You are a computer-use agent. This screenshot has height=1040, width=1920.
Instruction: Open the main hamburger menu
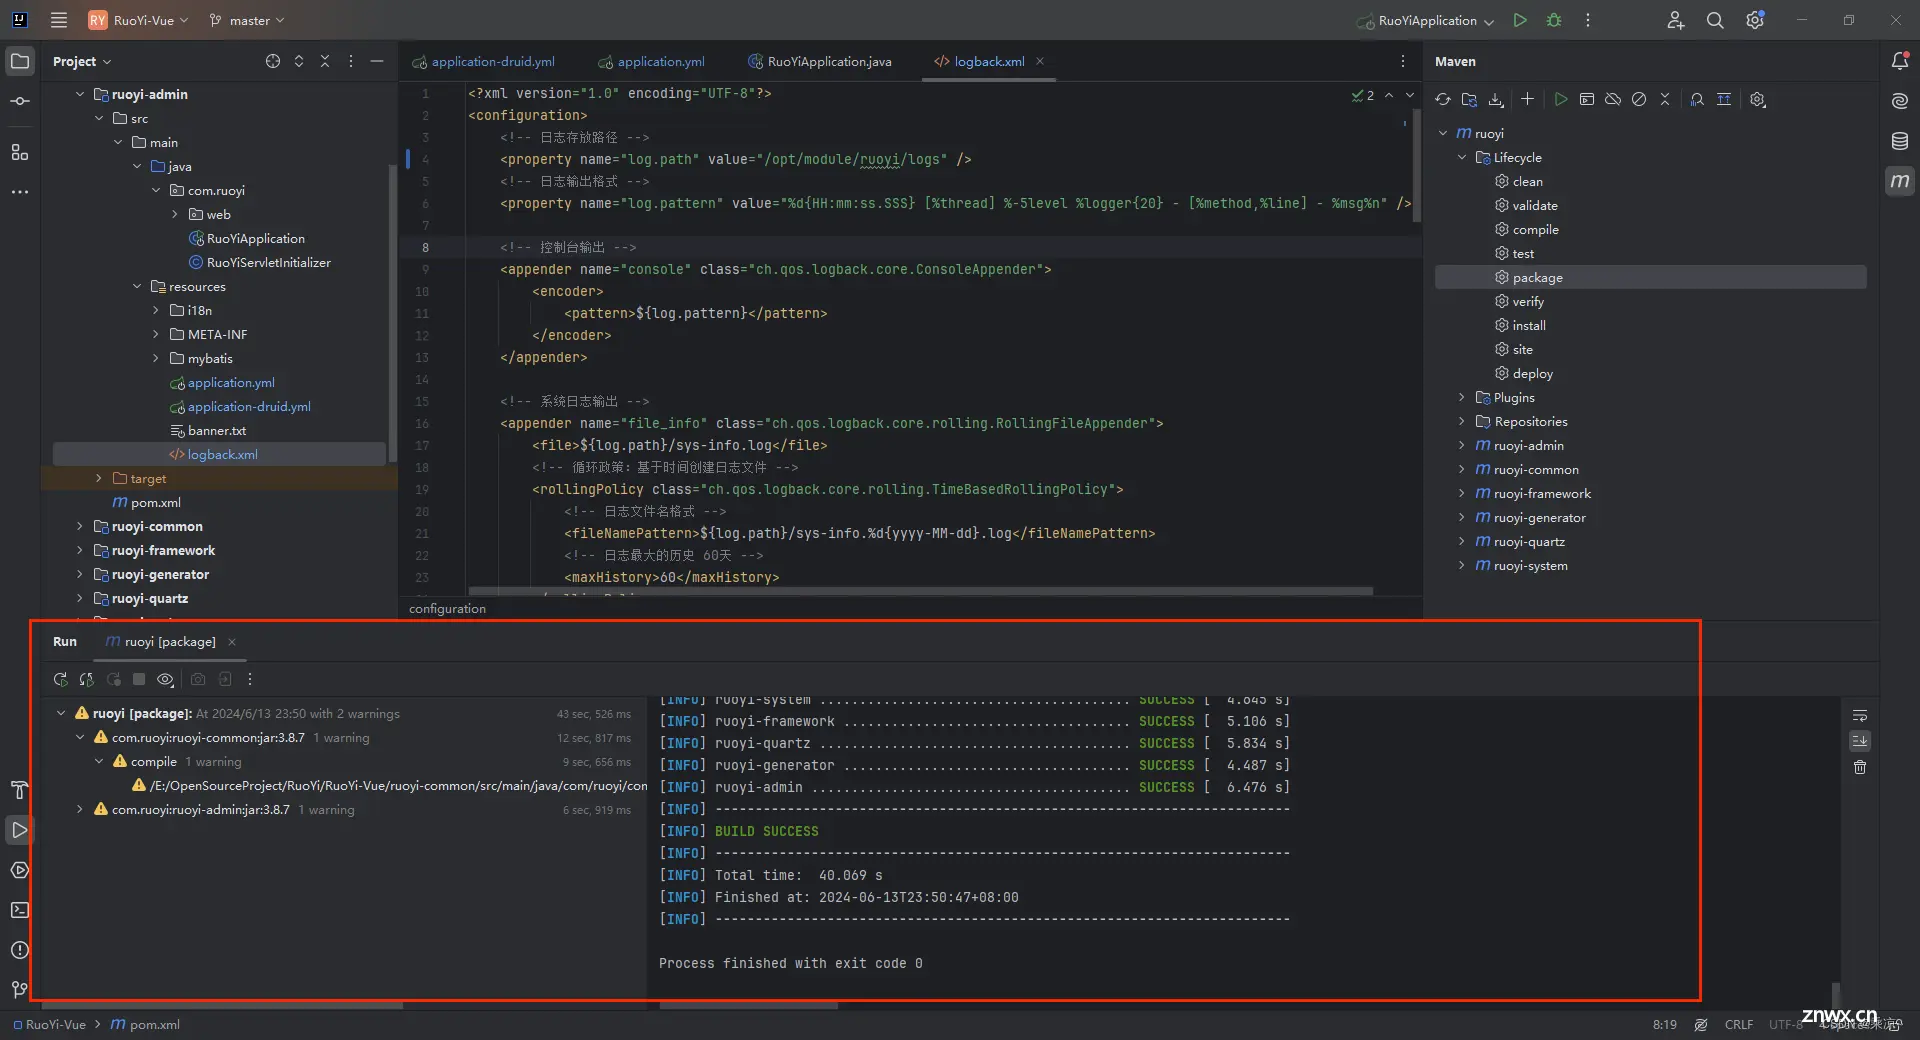pyautogui.click(x=59, y=20)
